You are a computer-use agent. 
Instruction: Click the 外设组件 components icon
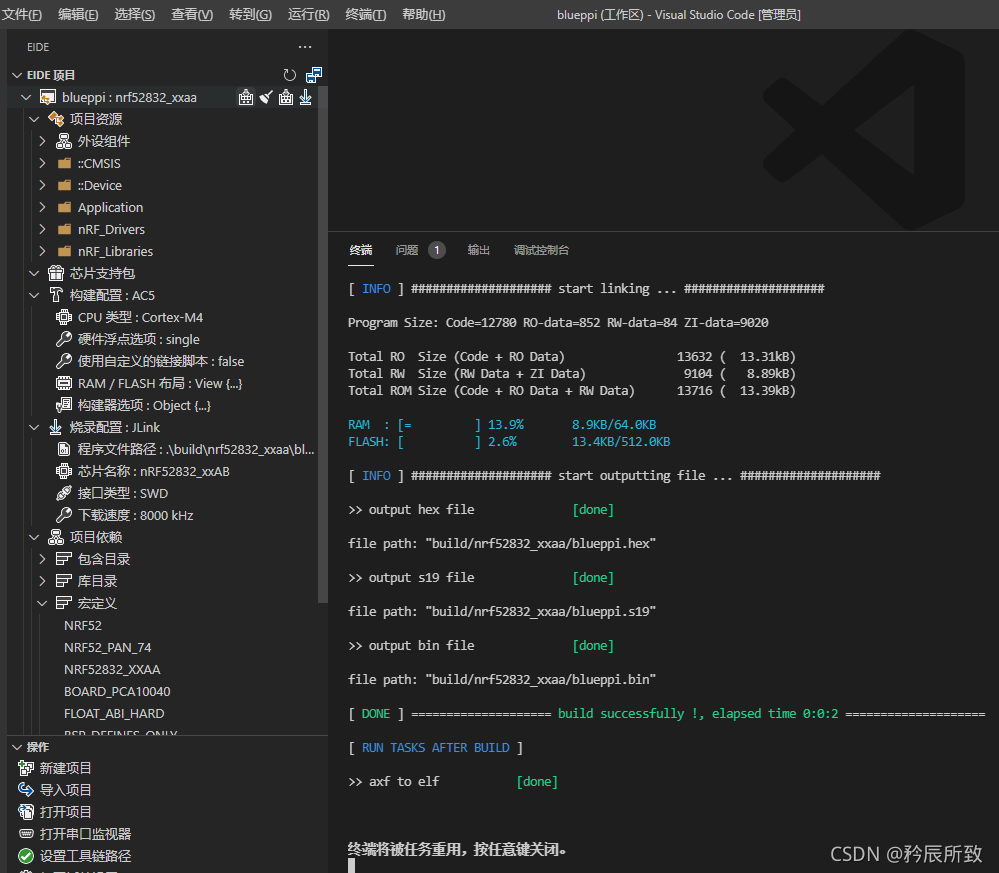(64, 141)
